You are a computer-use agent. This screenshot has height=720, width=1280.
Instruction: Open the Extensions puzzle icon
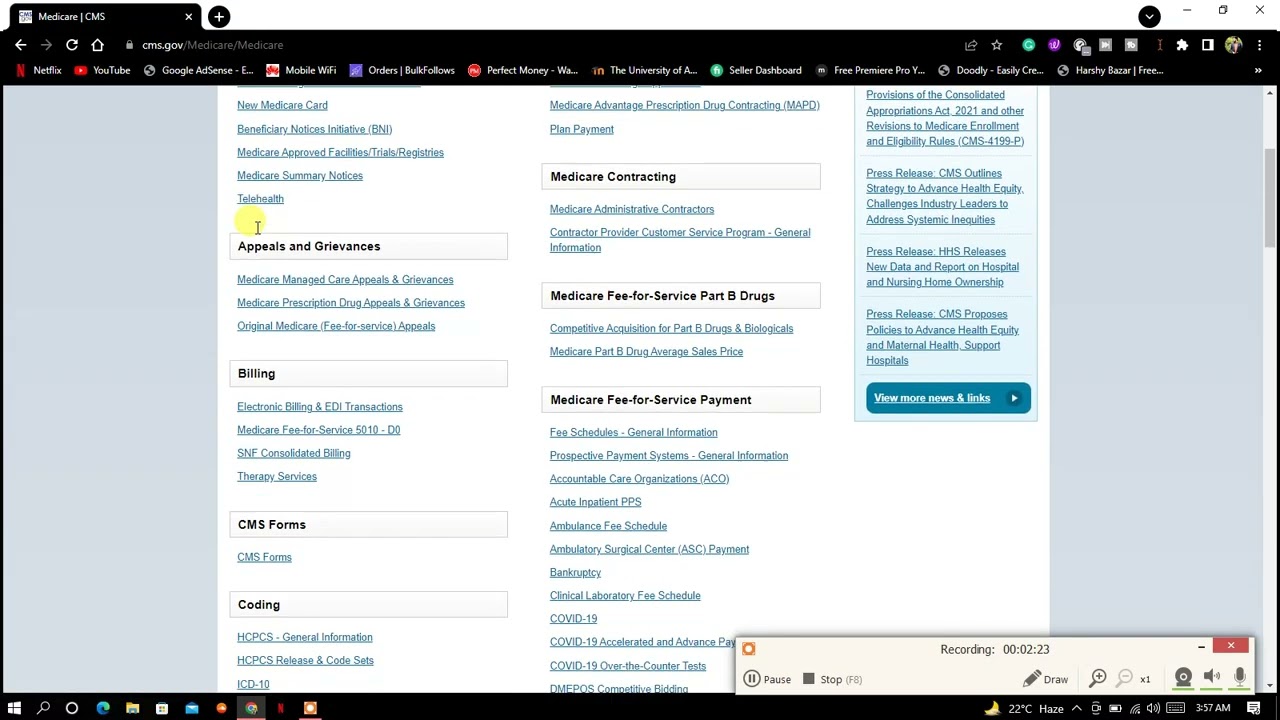click(1182, 45)
